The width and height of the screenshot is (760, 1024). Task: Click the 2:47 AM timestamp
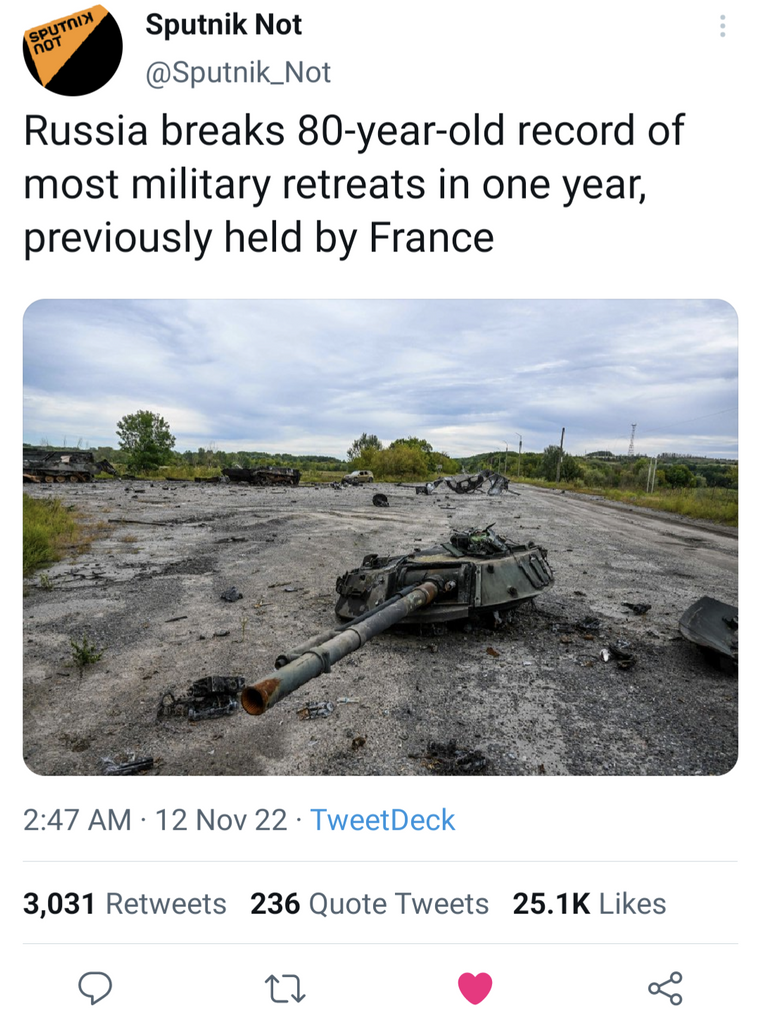click(x=77, y=820)
